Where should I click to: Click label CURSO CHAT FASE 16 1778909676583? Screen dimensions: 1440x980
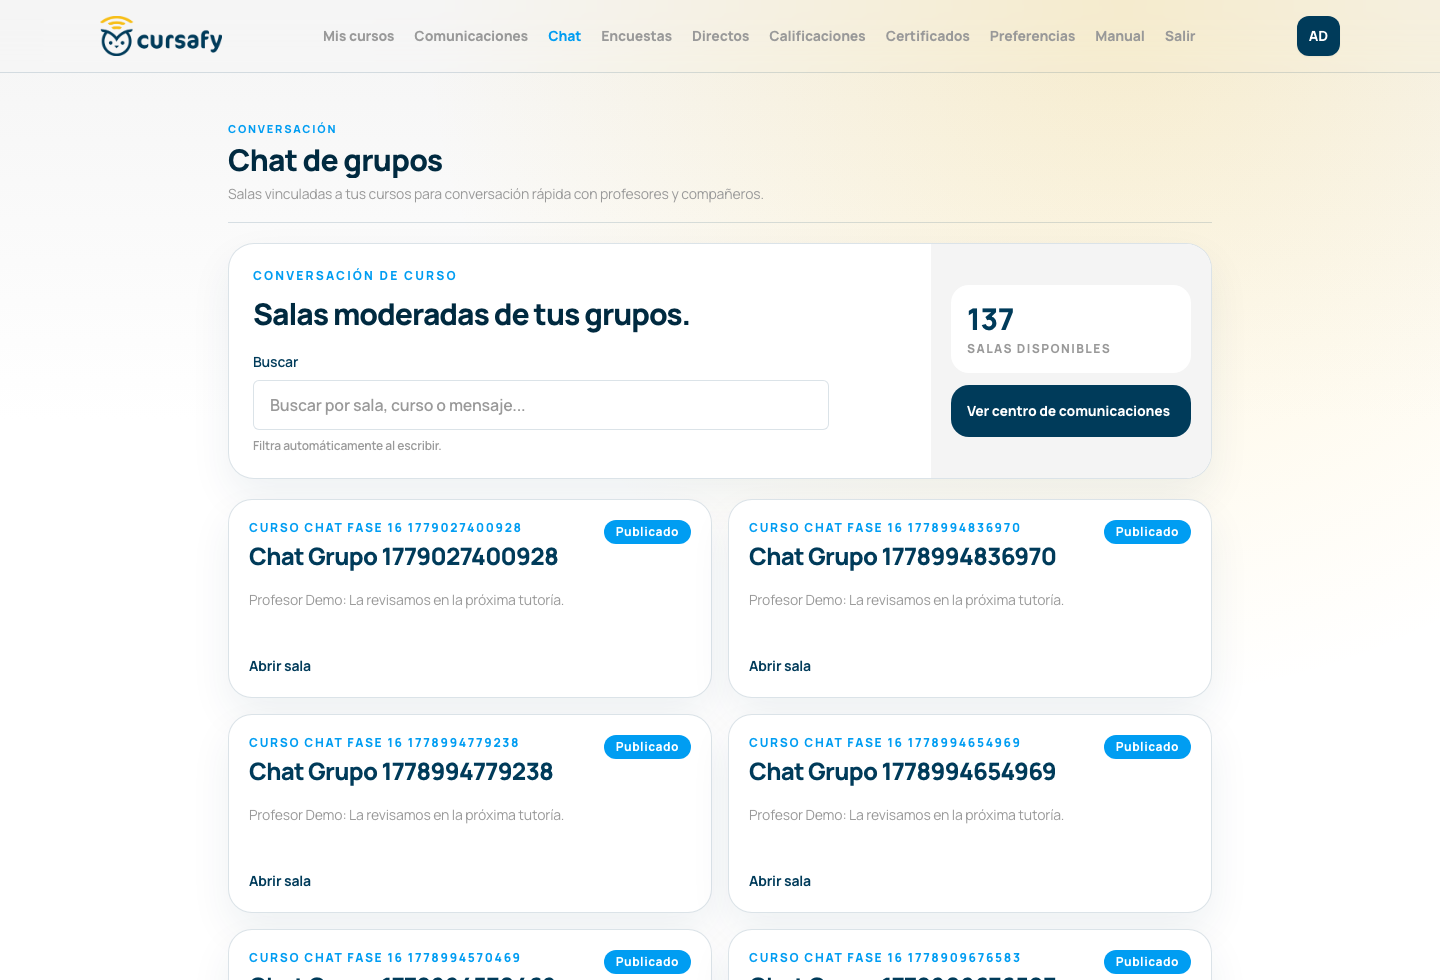(x=885, y=958)
